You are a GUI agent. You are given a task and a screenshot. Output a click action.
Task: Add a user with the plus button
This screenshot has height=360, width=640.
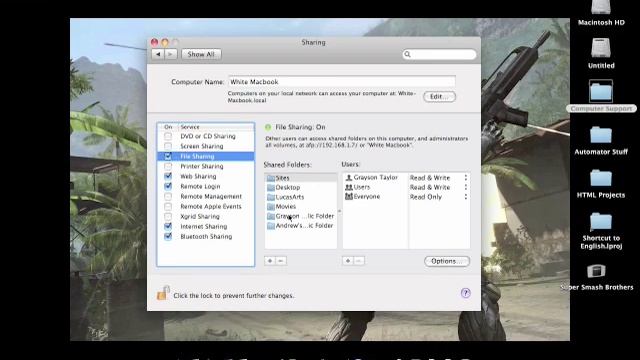348,261
